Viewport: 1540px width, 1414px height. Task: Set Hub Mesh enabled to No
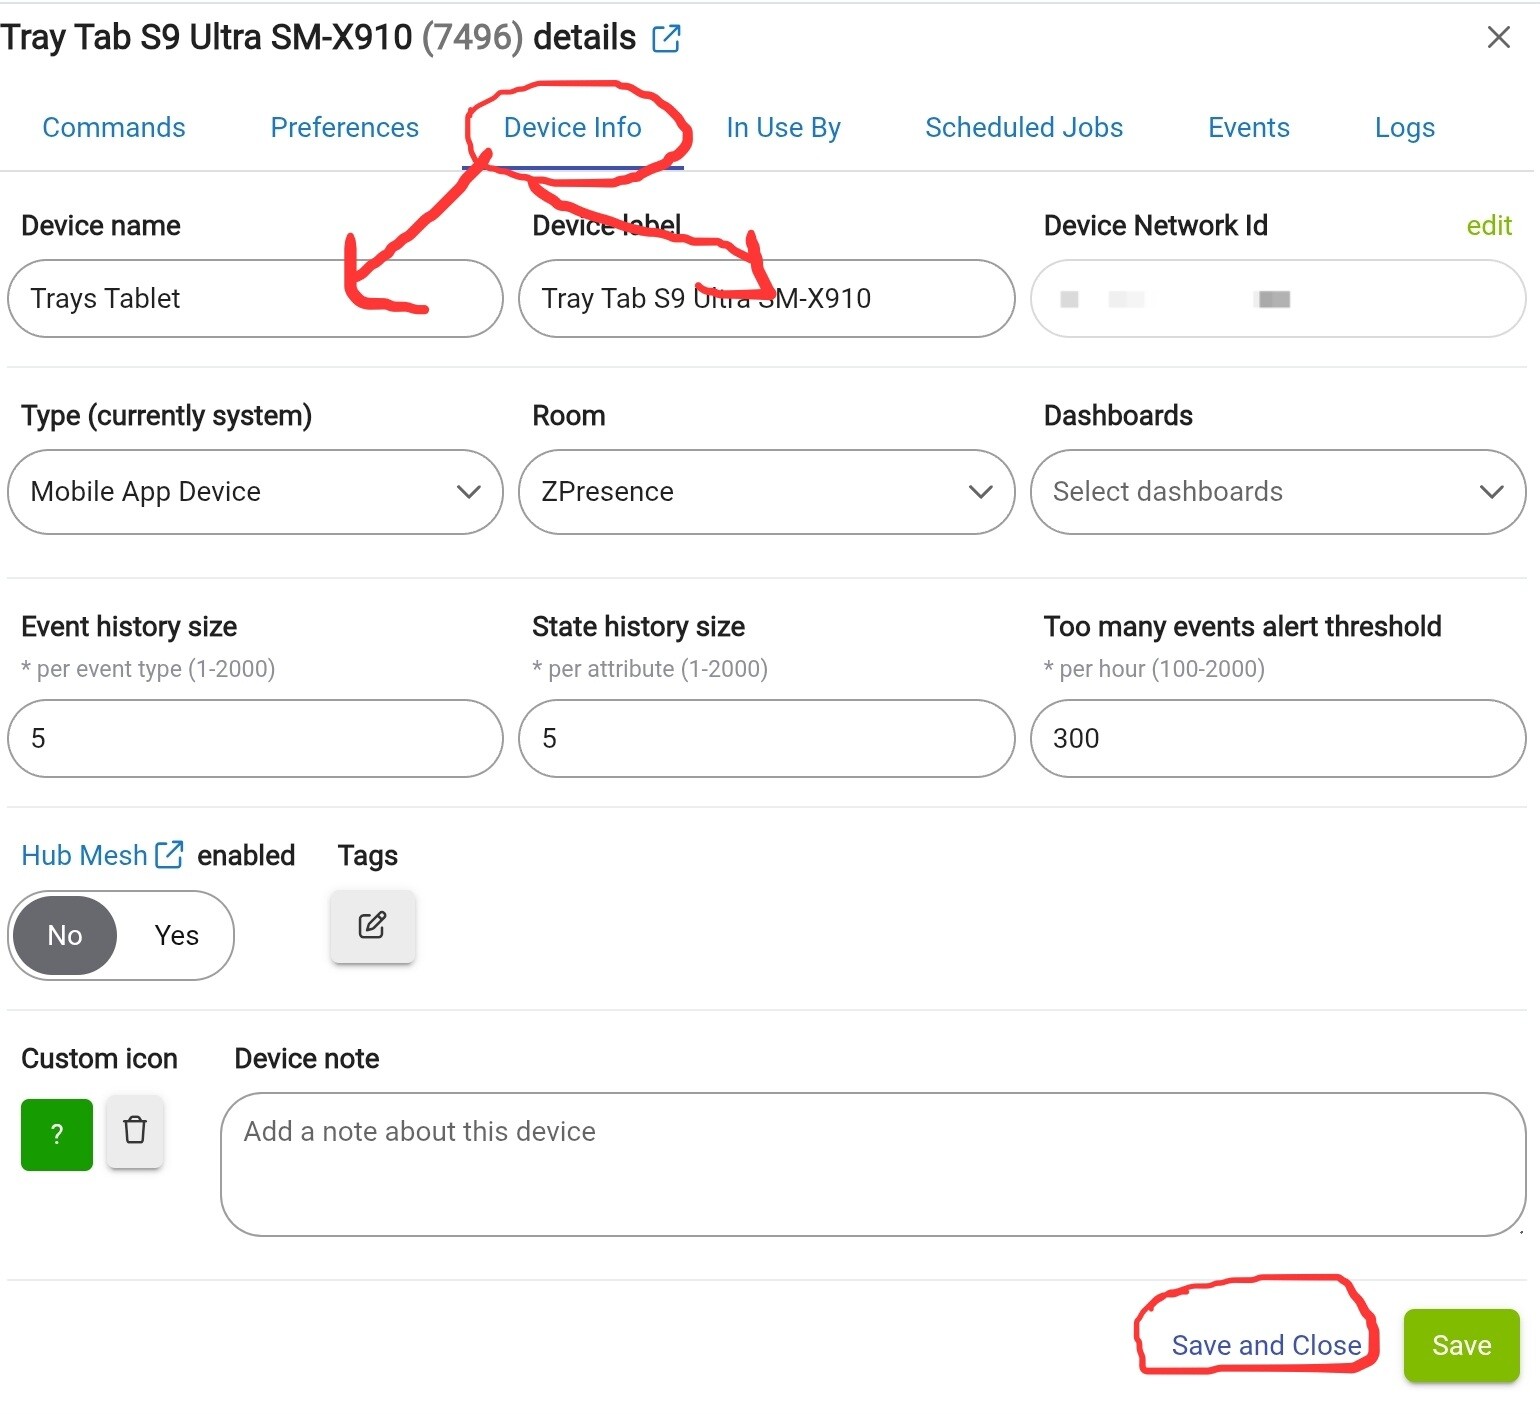[65, 935]
